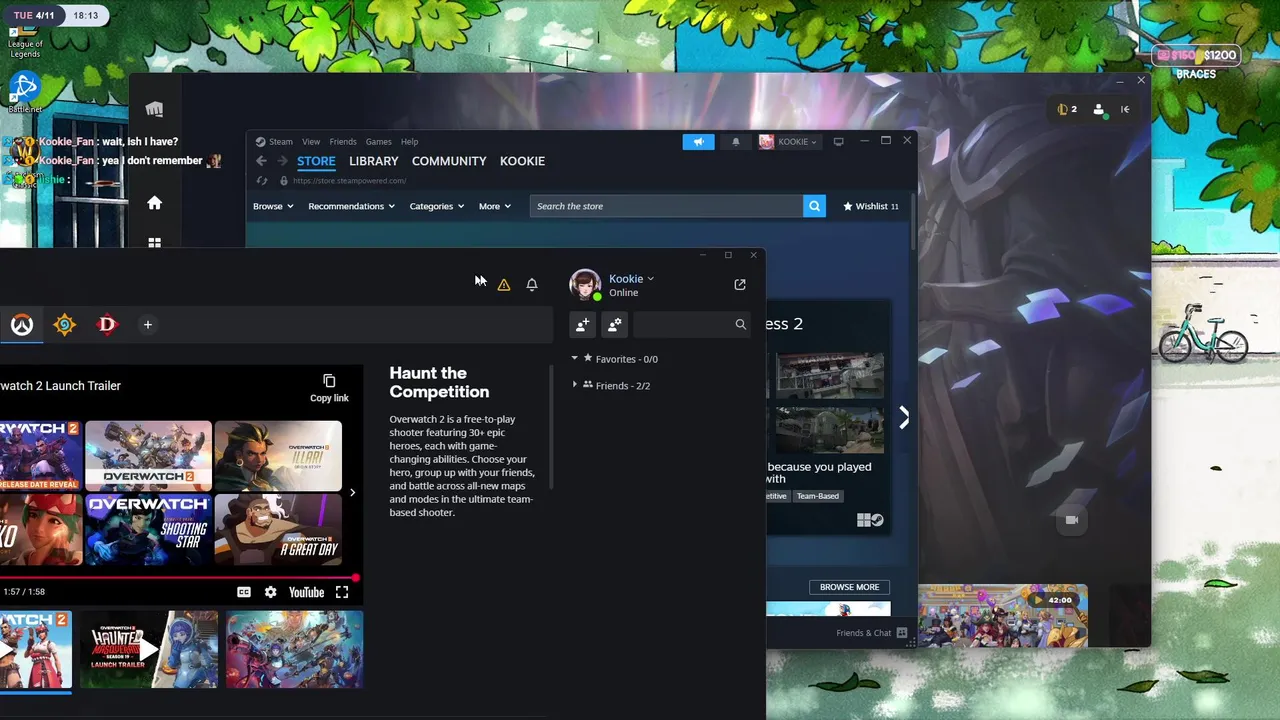Open the Battle.net desktop shortcut
Viewport: 1280px width, 720px height.
click(x=25, y=93)
